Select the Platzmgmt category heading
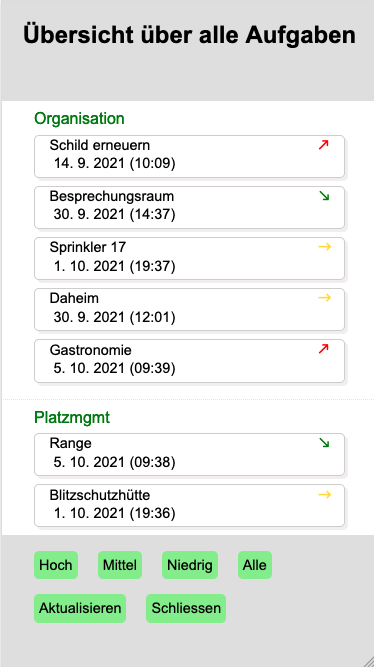The width and height of the screenshot is (374, 667). click(x=72, y=417)
